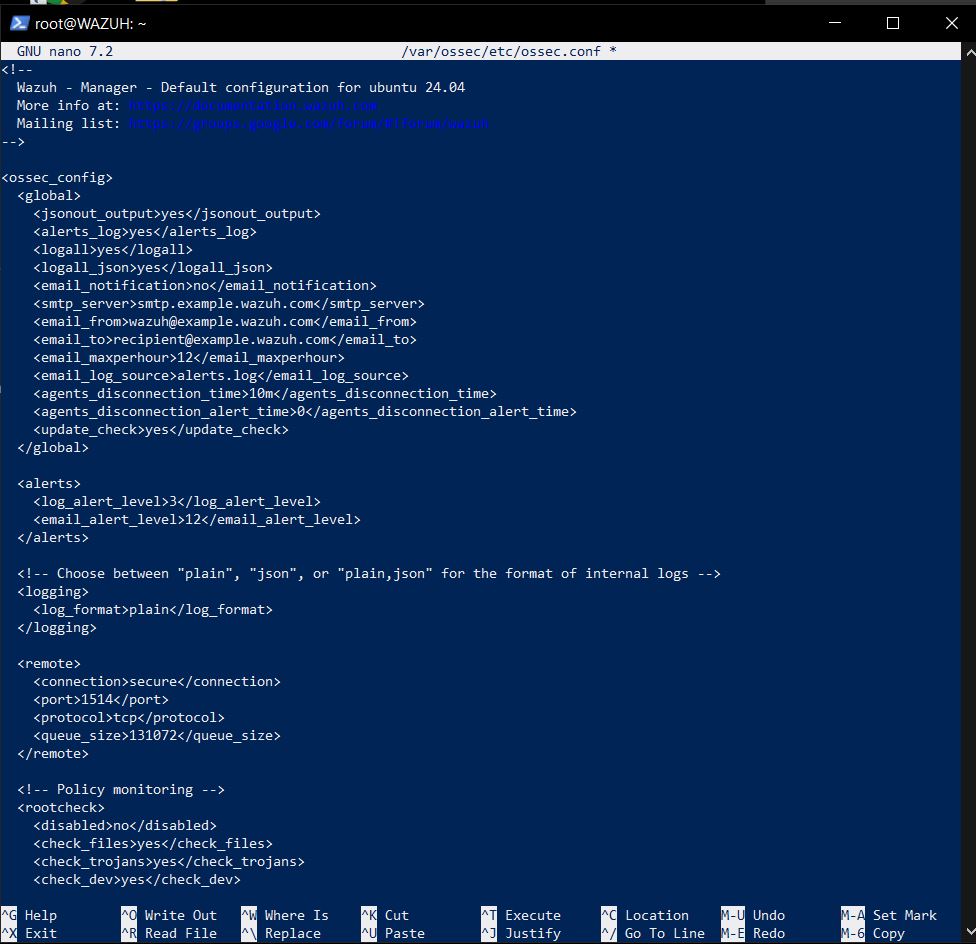This screenshot has height=944, width=976.
Task: Click the M-6 Copy shortcut
Action: coord(873,933)
